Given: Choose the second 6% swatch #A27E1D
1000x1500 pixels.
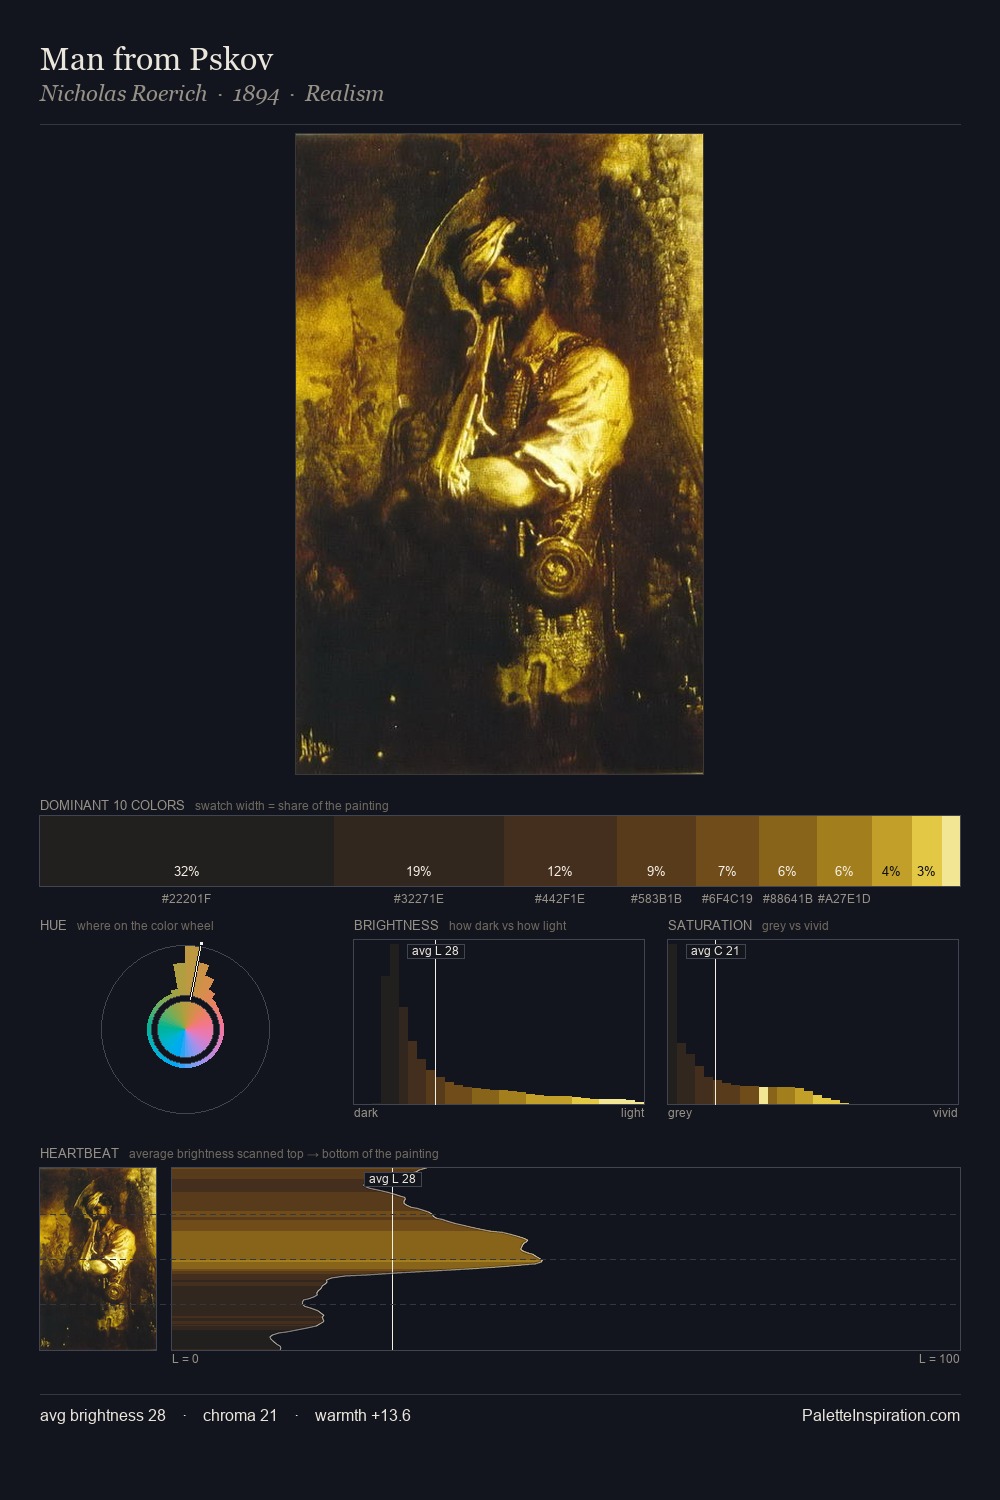Looking at the screenshot, I should pos(844,851).
